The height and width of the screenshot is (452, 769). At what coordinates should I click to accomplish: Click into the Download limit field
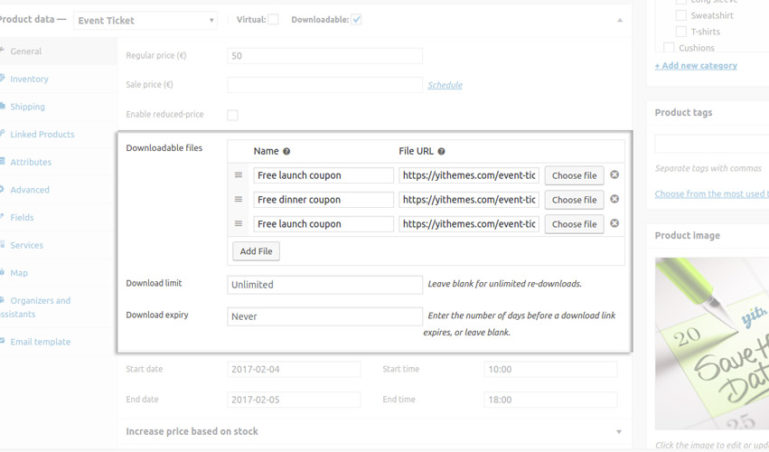pos(325,284)
